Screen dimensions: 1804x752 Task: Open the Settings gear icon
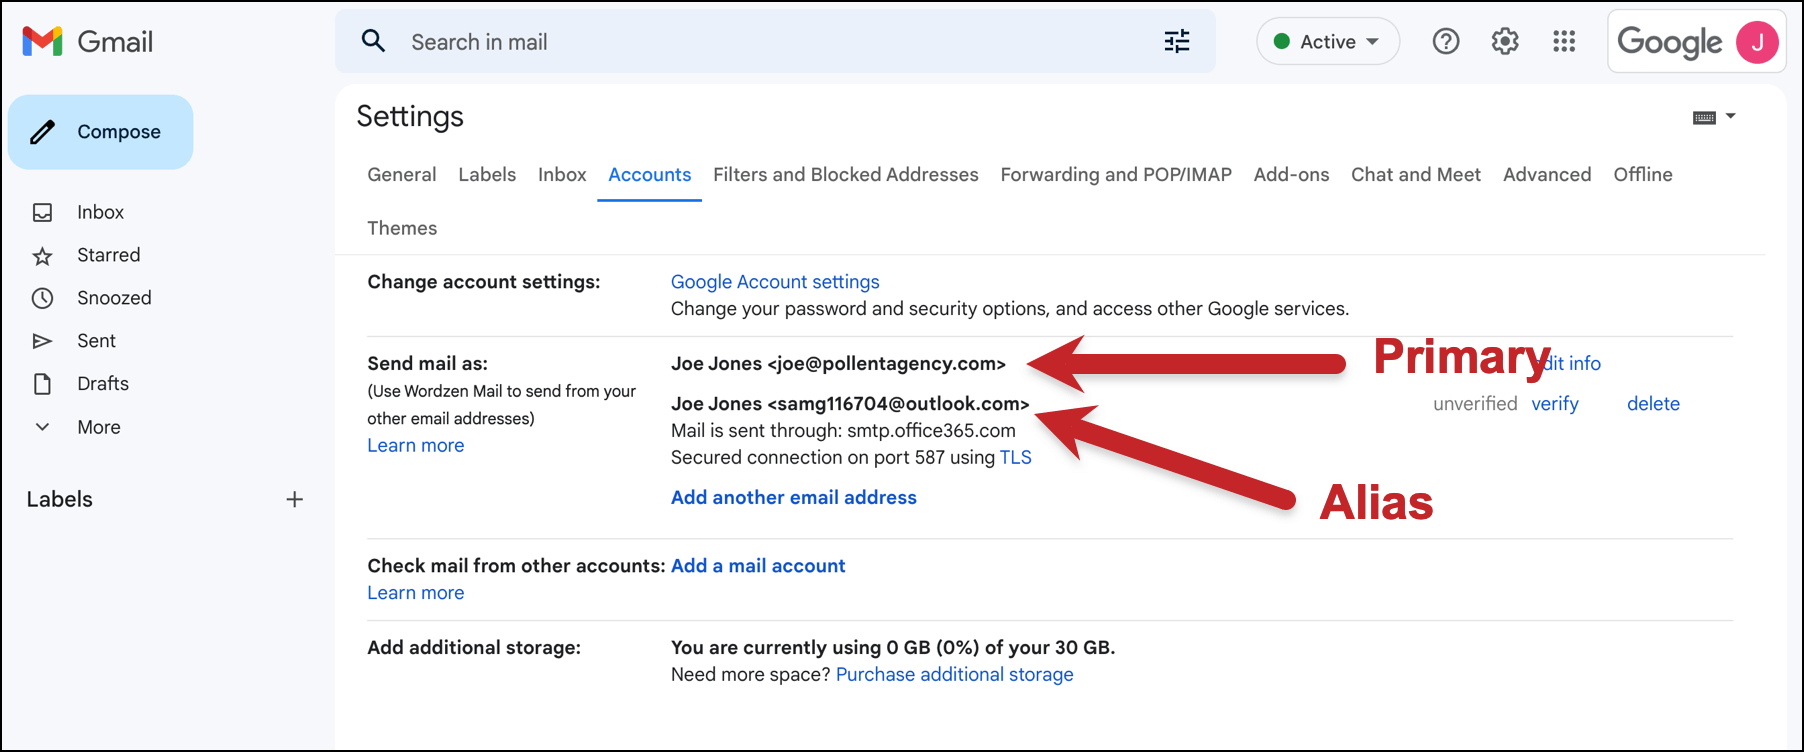click(x=1505, y=41)
